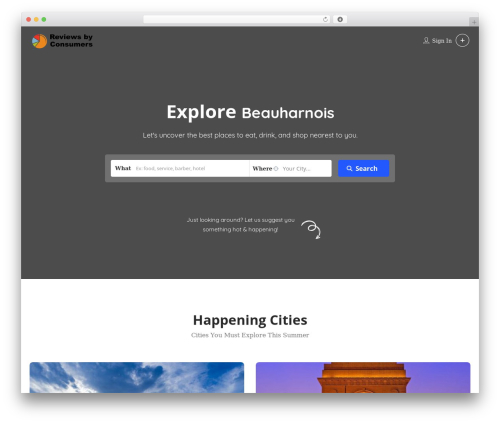Screen dimensions: 500x423
Task: Click the circled plus icon in header
Action: [x=462, y=41]
